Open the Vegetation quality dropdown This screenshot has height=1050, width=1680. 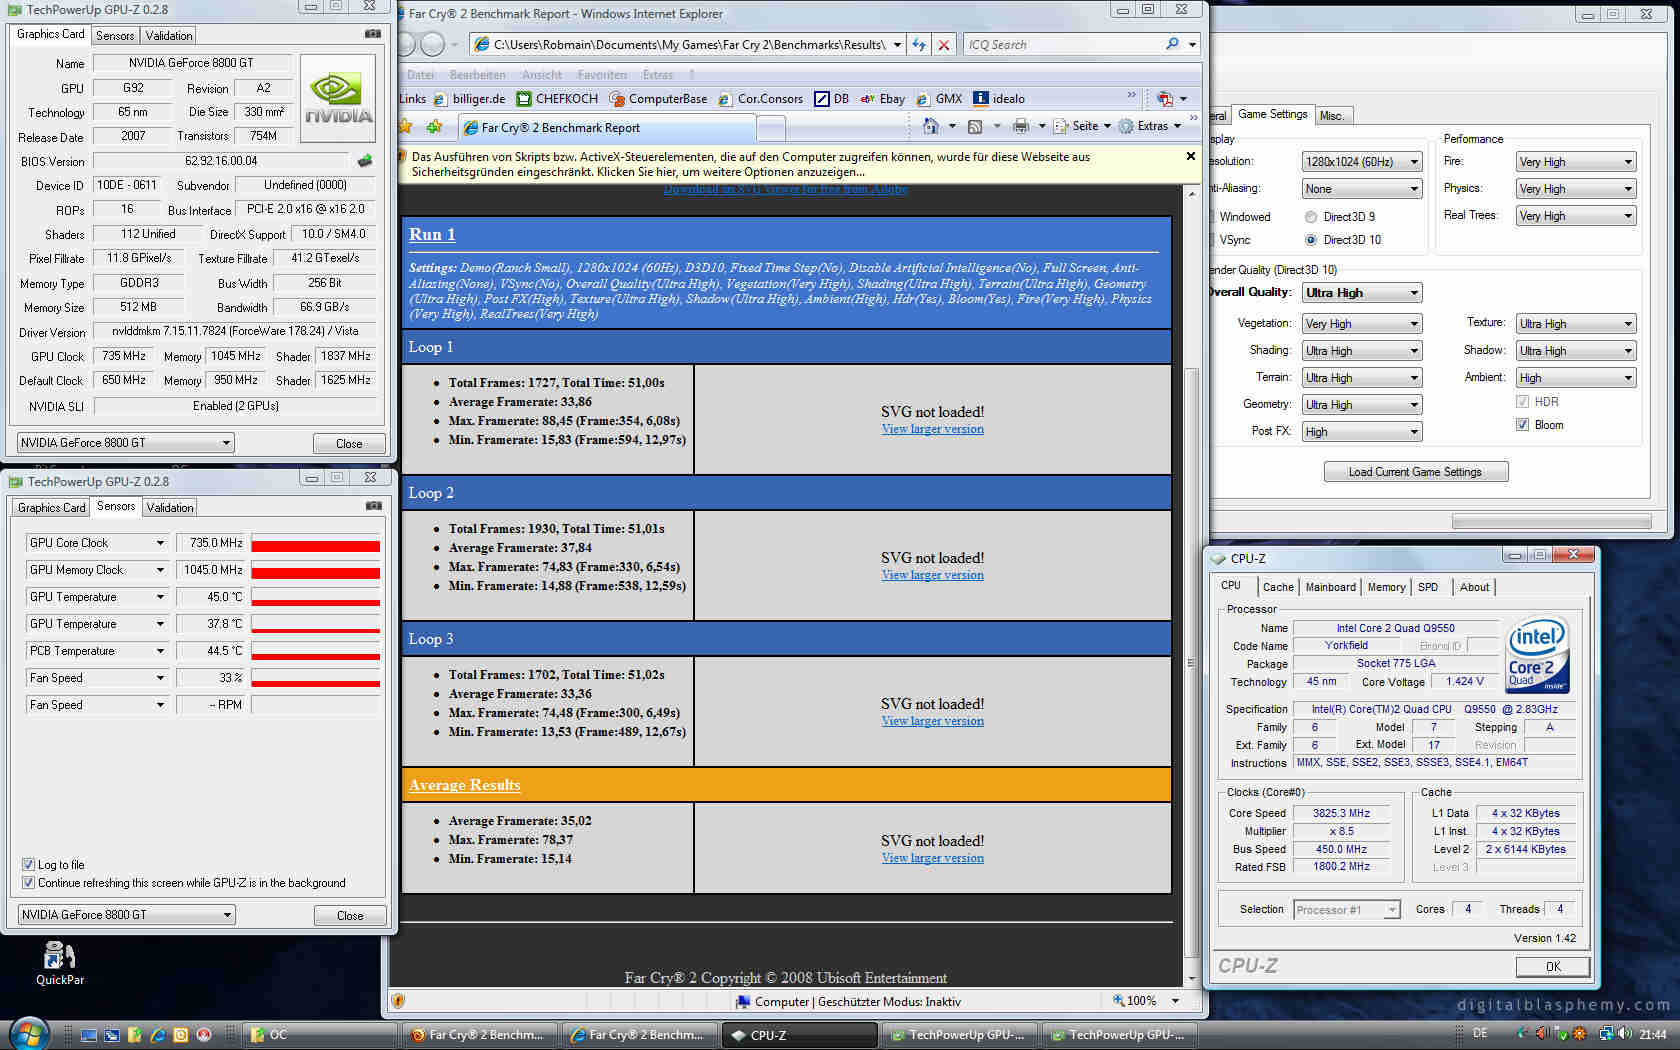[x=1362, y=323]
